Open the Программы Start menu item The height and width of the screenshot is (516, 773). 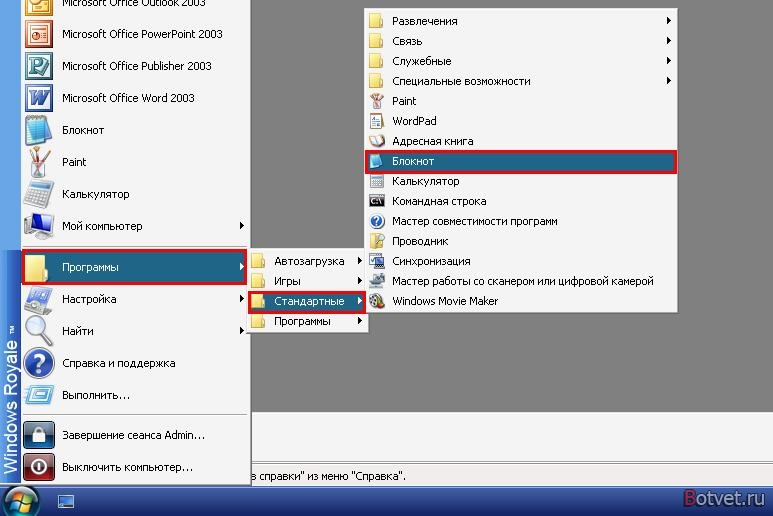click(x=134, y=267)
